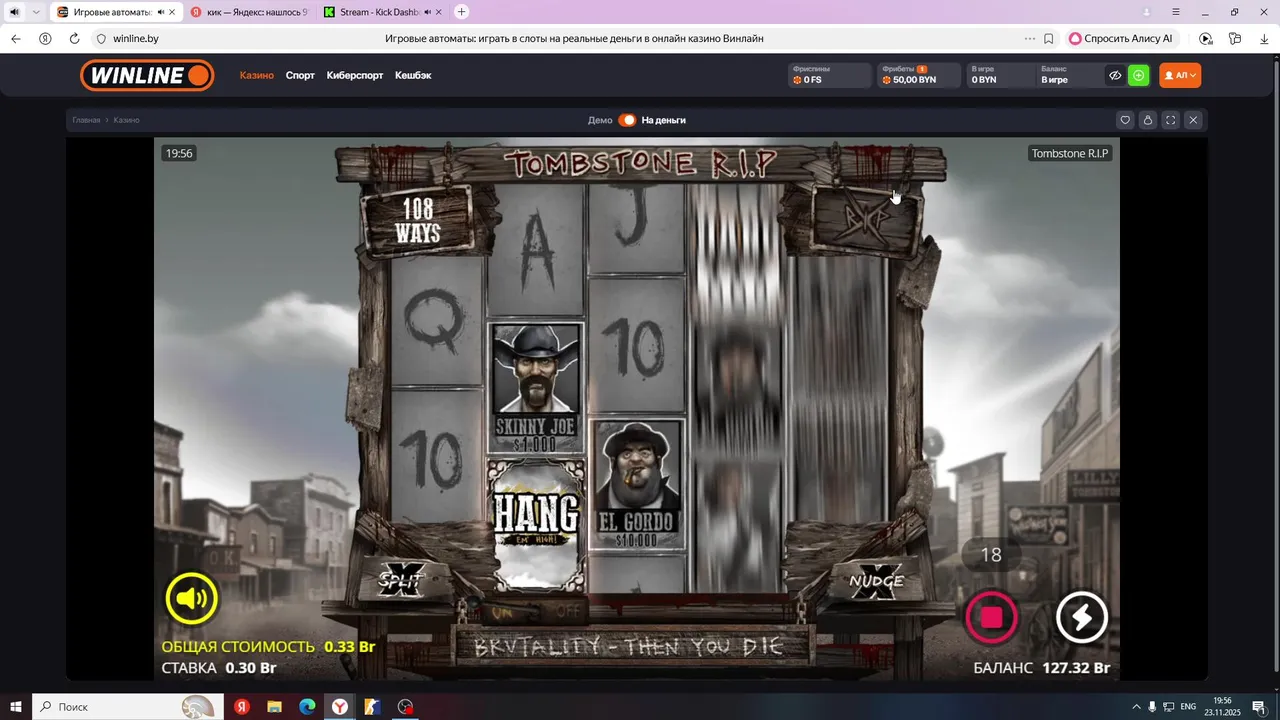Open the address bar three-dots menu
Image resolution: width=1280 pixels, height=720 pixels.
1030,39
